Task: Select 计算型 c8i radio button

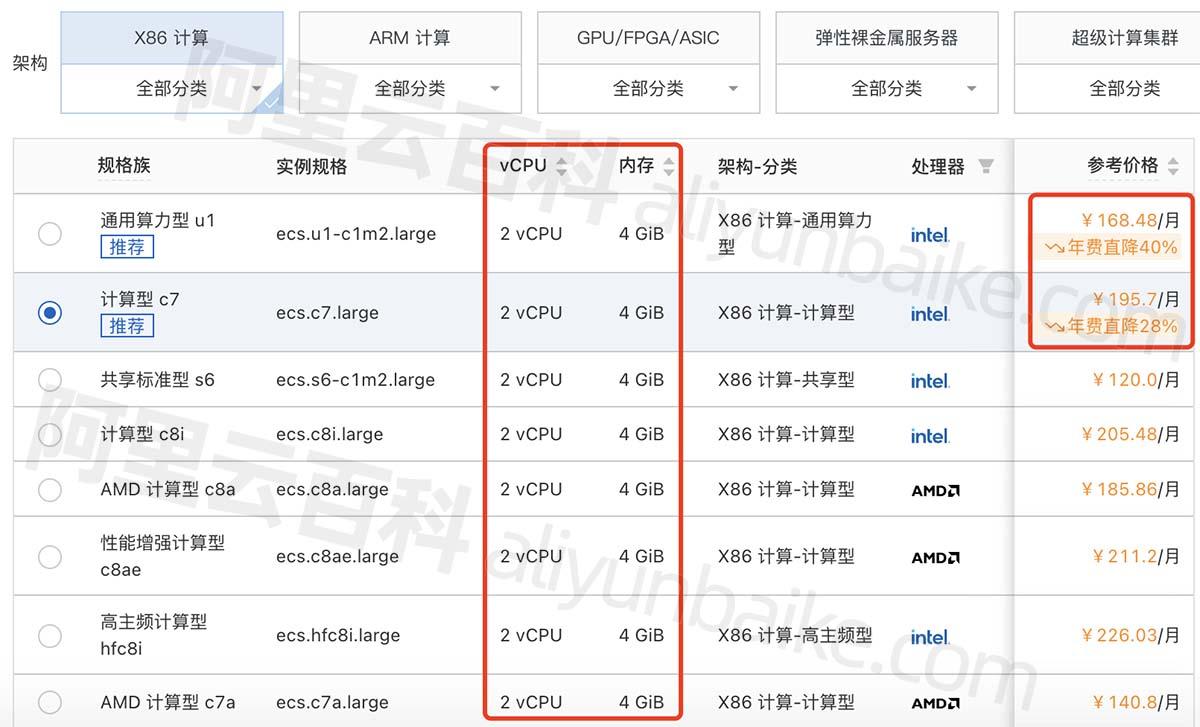Action: (50, 435)
